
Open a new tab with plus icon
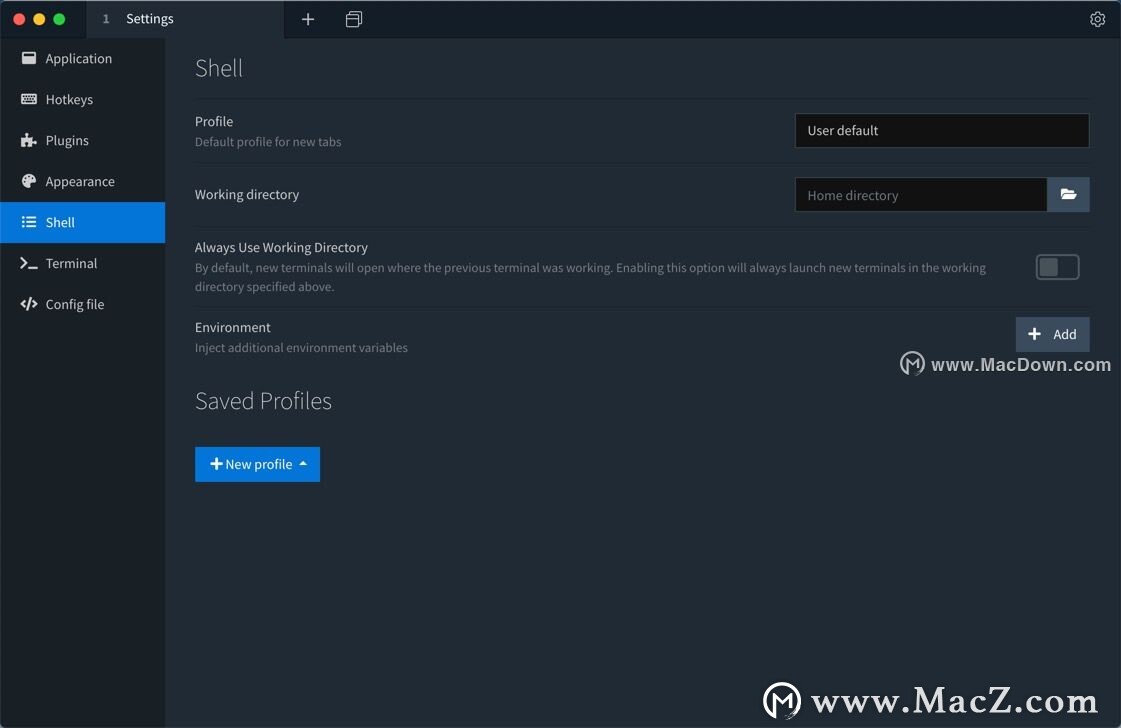308,19
